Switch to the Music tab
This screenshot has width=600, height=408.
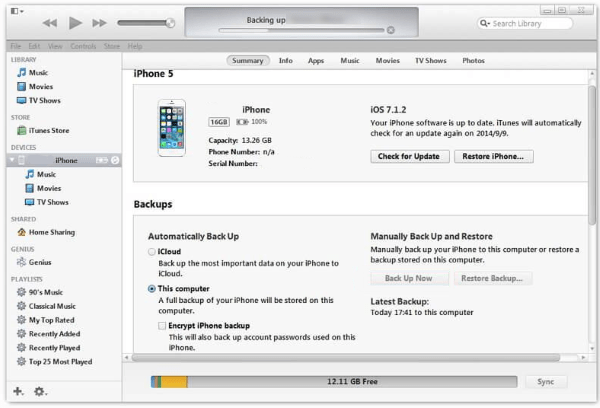coord(350,60)
